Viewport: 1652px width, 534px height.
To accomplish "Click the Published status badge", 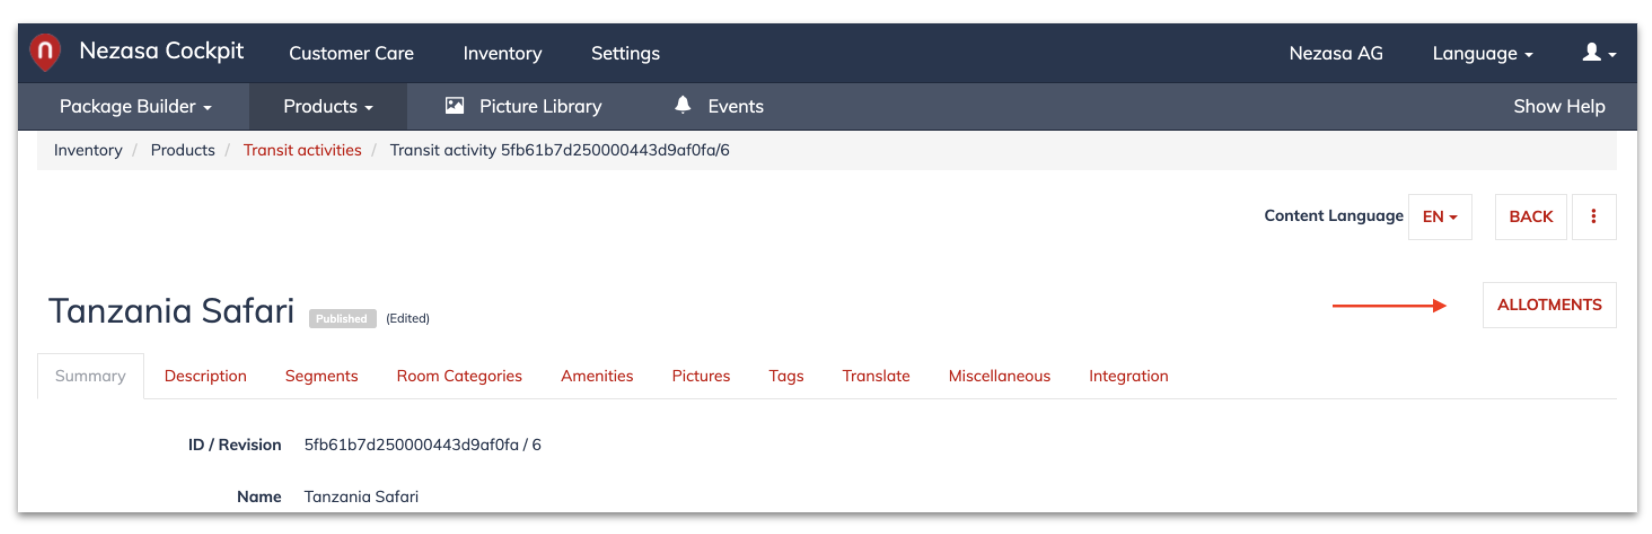I will click(342, 319).
